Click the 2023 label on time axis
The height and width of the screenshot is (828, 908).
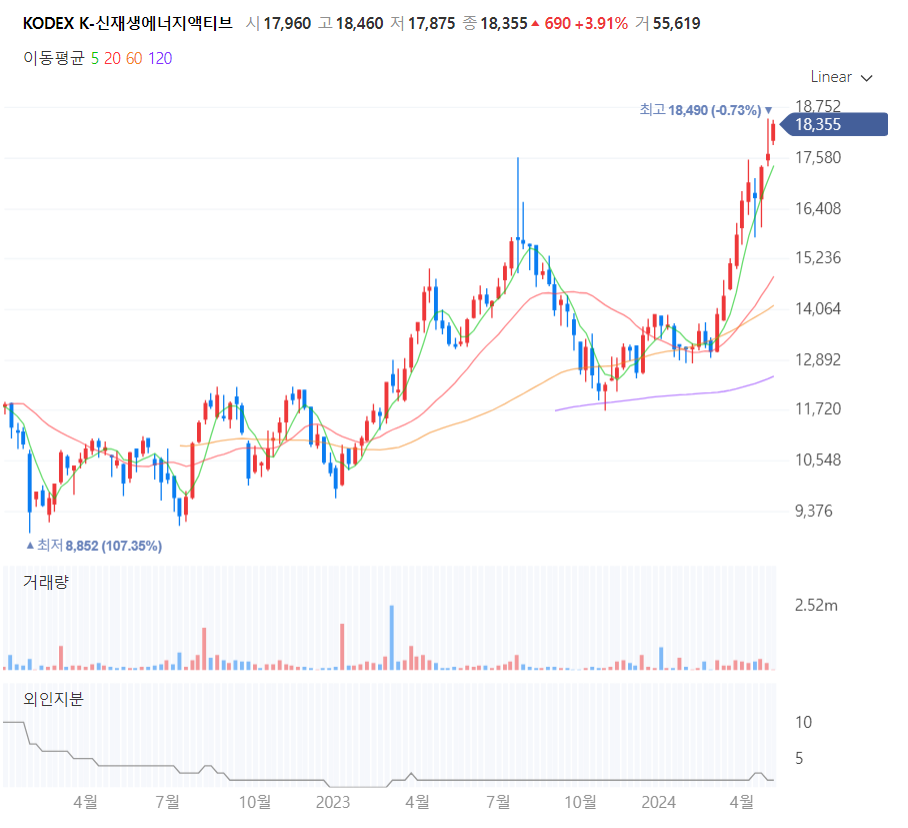[x=333, y=802]
